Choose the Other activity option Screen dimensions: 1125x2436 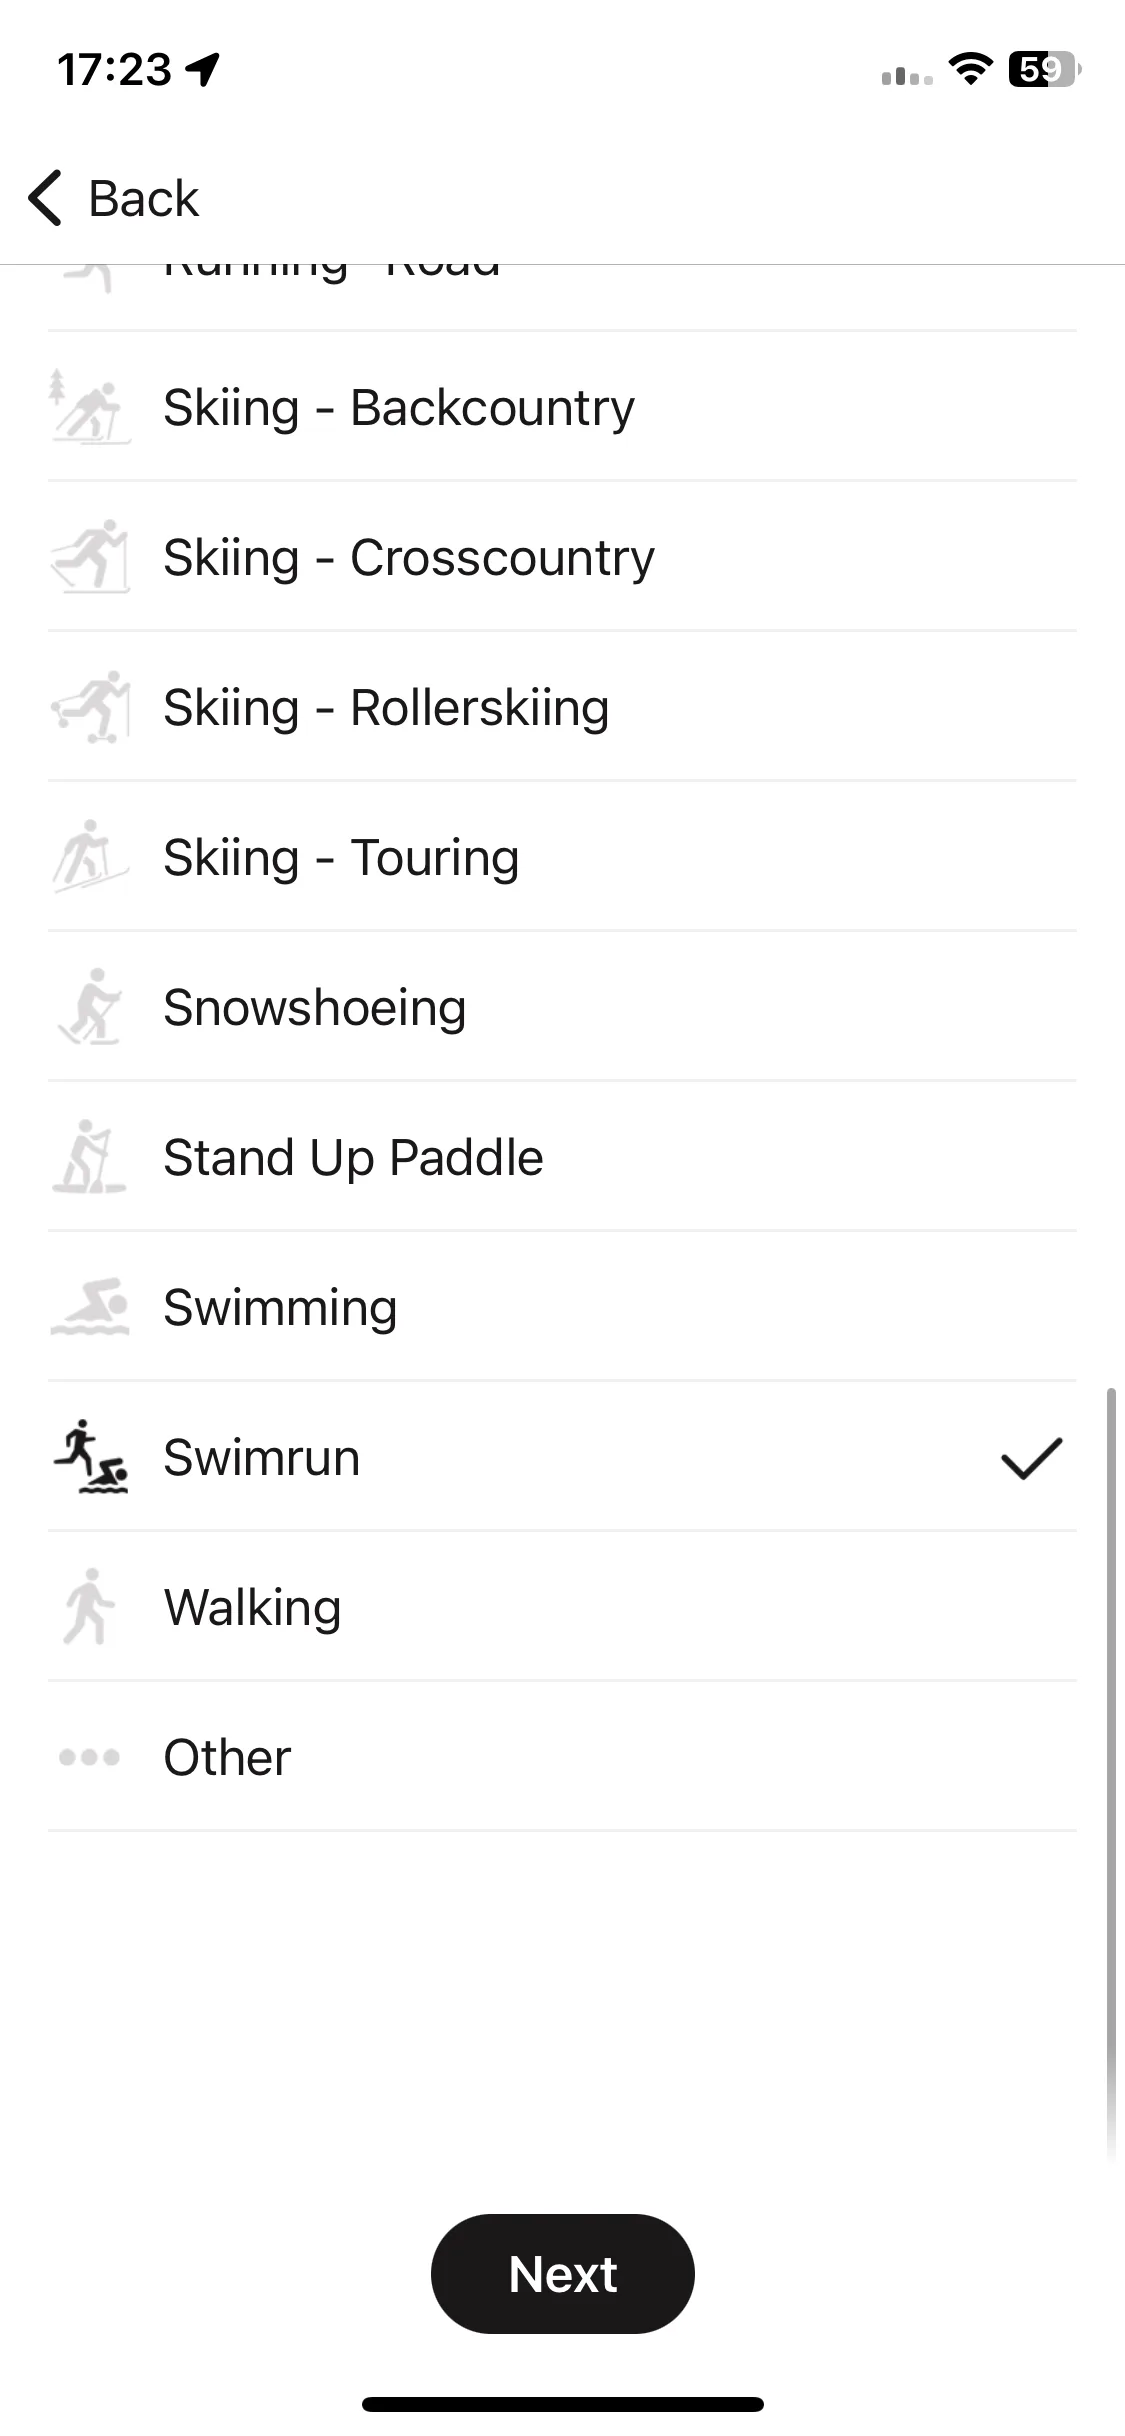562,1757
